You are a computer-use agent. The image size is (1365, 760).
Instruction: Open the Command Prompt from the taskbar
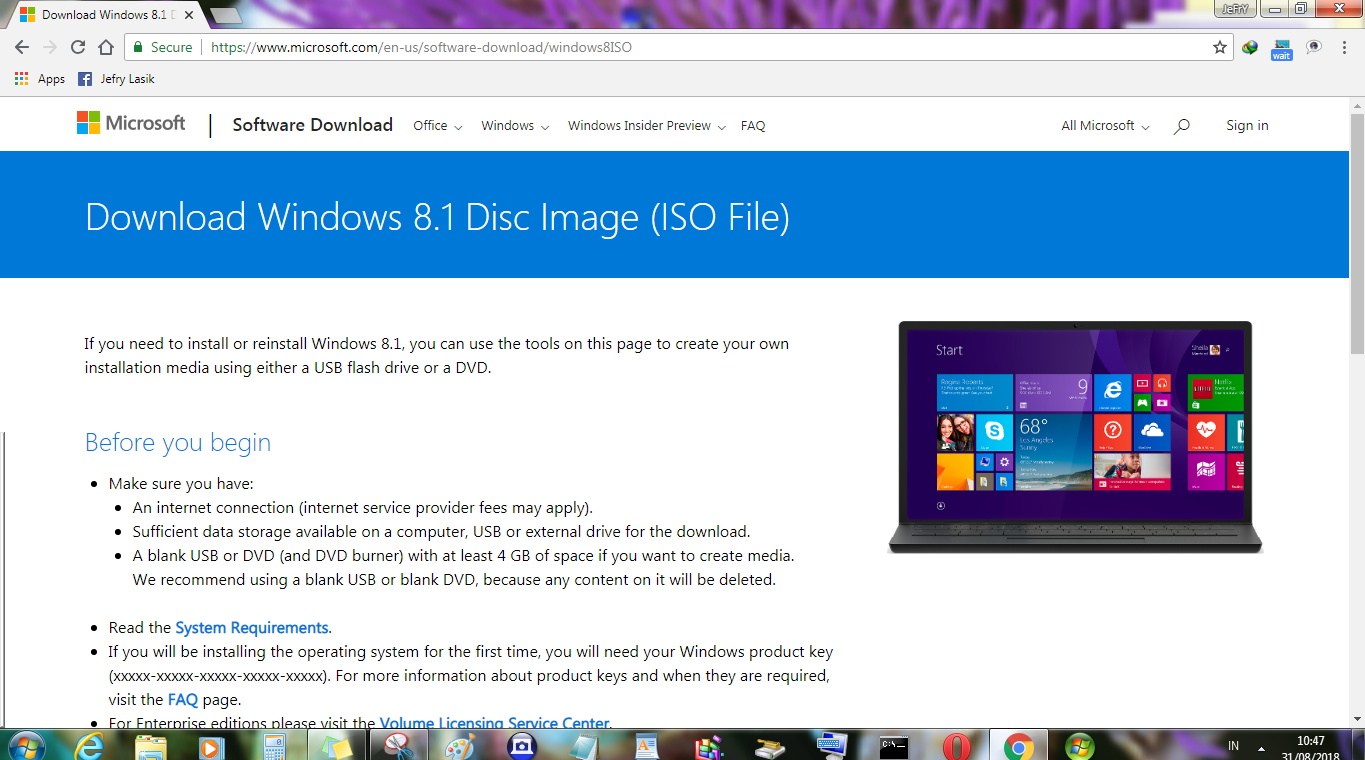896,745
